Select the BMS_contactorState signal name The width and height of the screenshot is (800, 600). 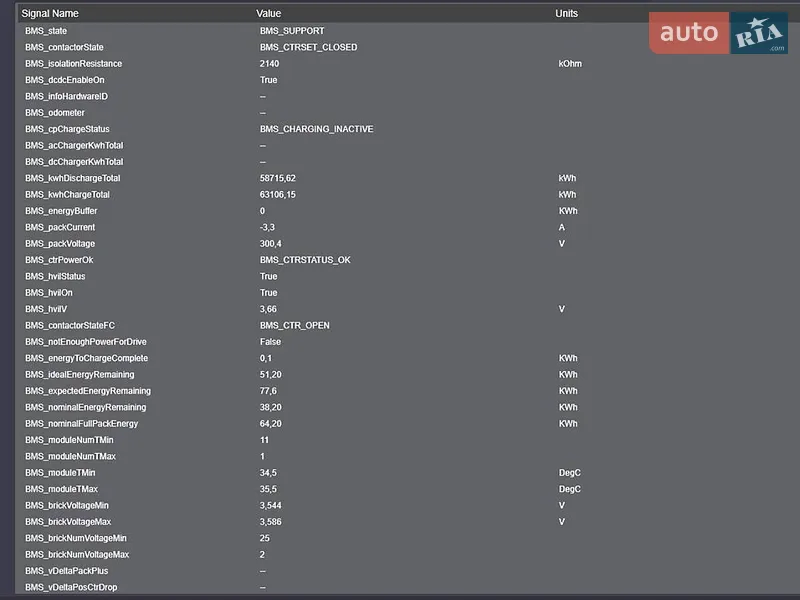click(x=64, y=47)
